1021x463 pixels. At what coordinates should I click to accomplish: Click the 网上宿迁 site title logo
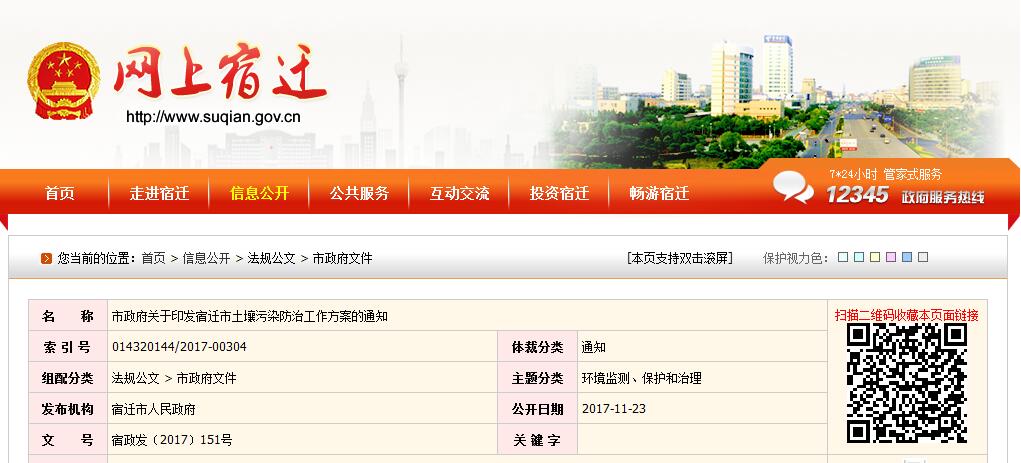coord(220,75)
